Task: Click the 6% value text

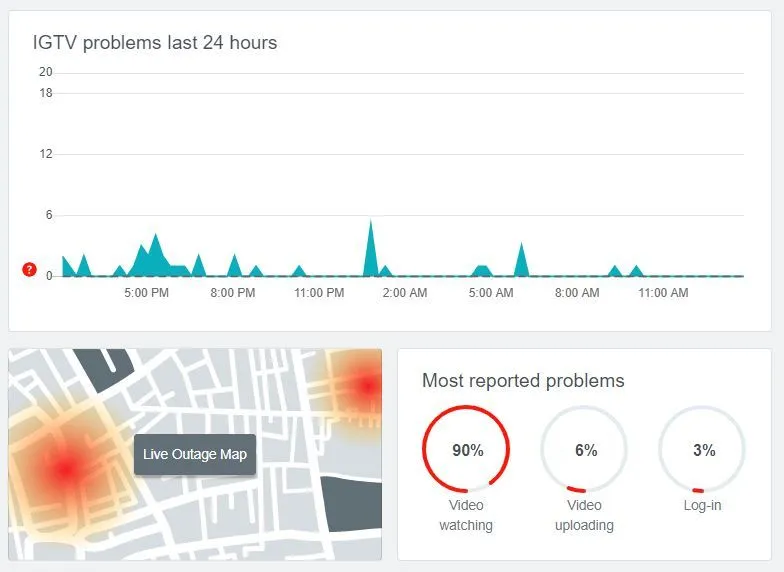Action: pos(586,450)
